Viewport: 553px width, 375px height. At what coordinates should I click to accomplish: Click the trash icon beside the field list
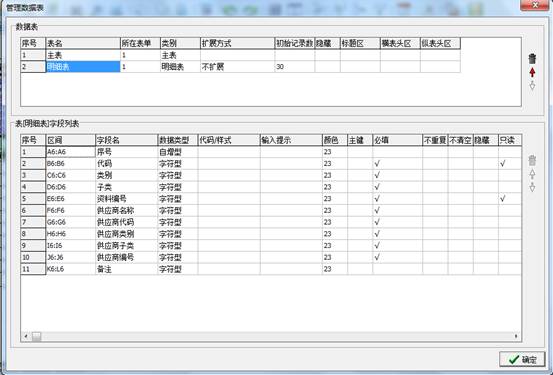tap(532, 161)
